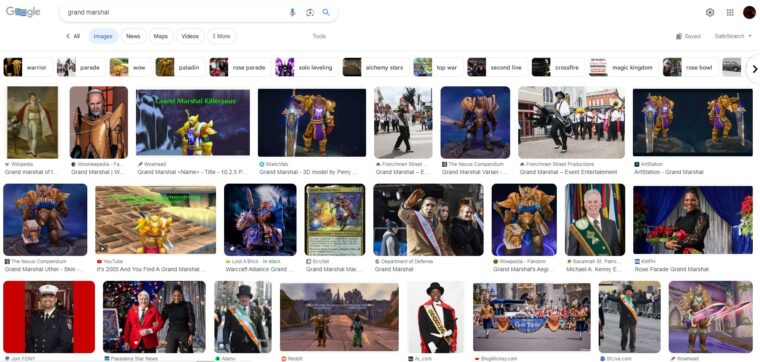
Task: Expand the SafeSearch dropdown
Action: click(733, 36)
